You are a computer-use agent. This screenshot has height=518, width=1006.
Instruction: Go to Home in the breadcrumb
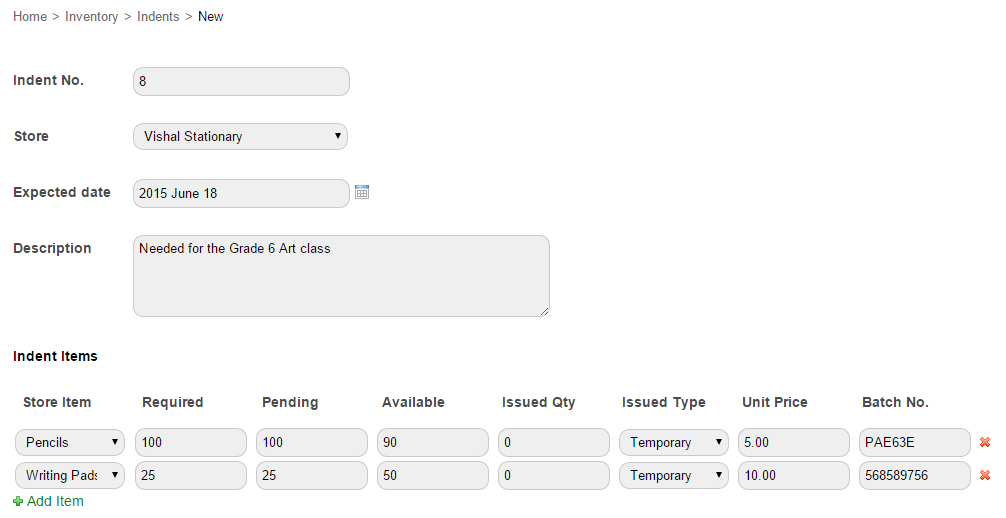tap(30, 17)
